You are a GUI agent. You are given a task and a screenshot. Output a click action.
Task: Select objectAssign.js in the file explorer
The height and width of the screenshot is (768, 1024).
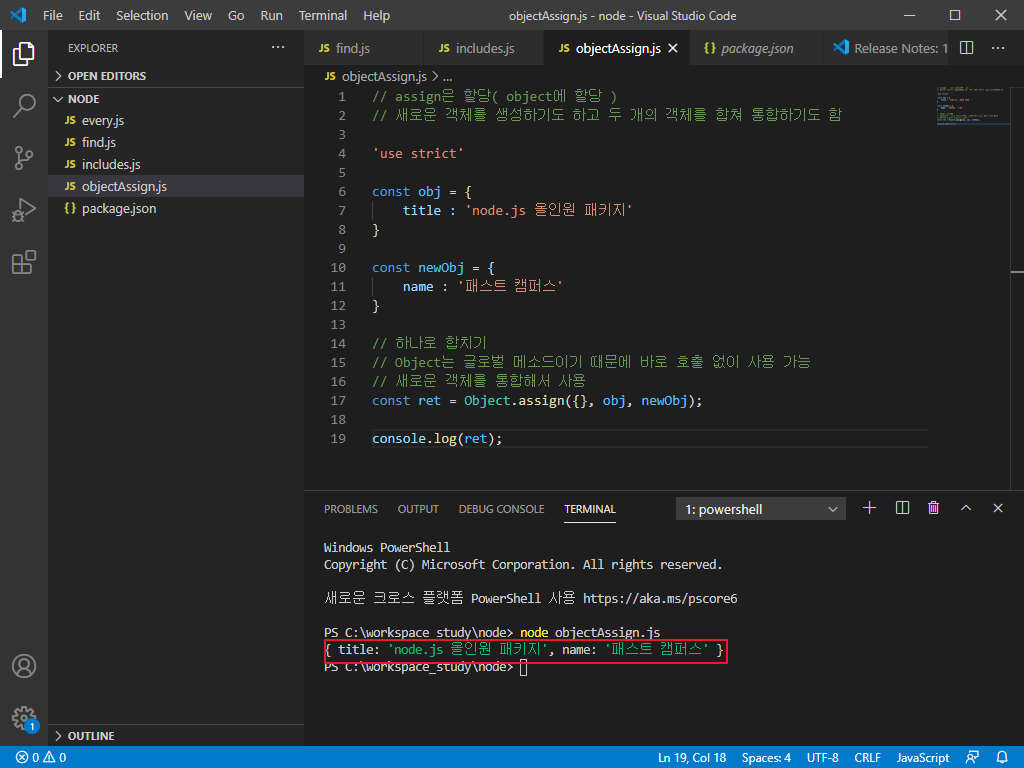[x=176, y=186]
